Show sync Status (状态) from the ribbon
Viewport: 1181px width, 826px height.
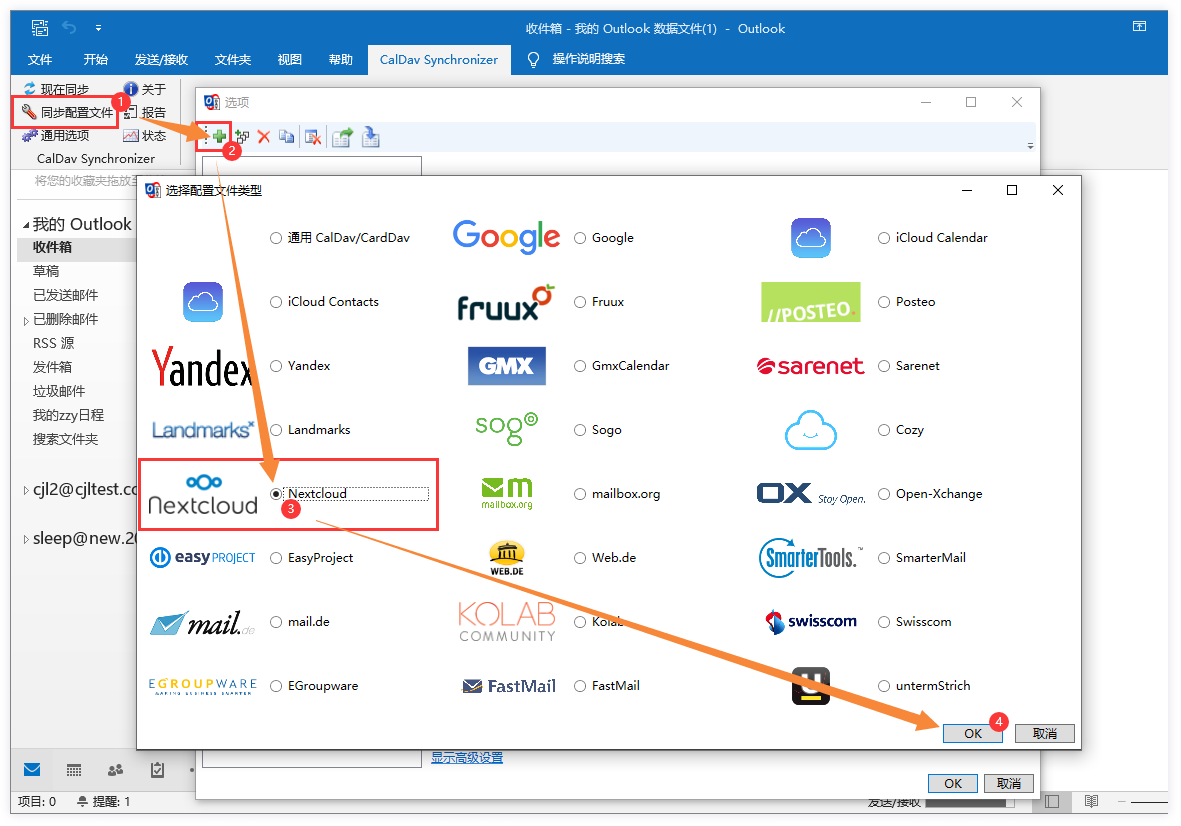pyautogui.click(x=145, y=136)
